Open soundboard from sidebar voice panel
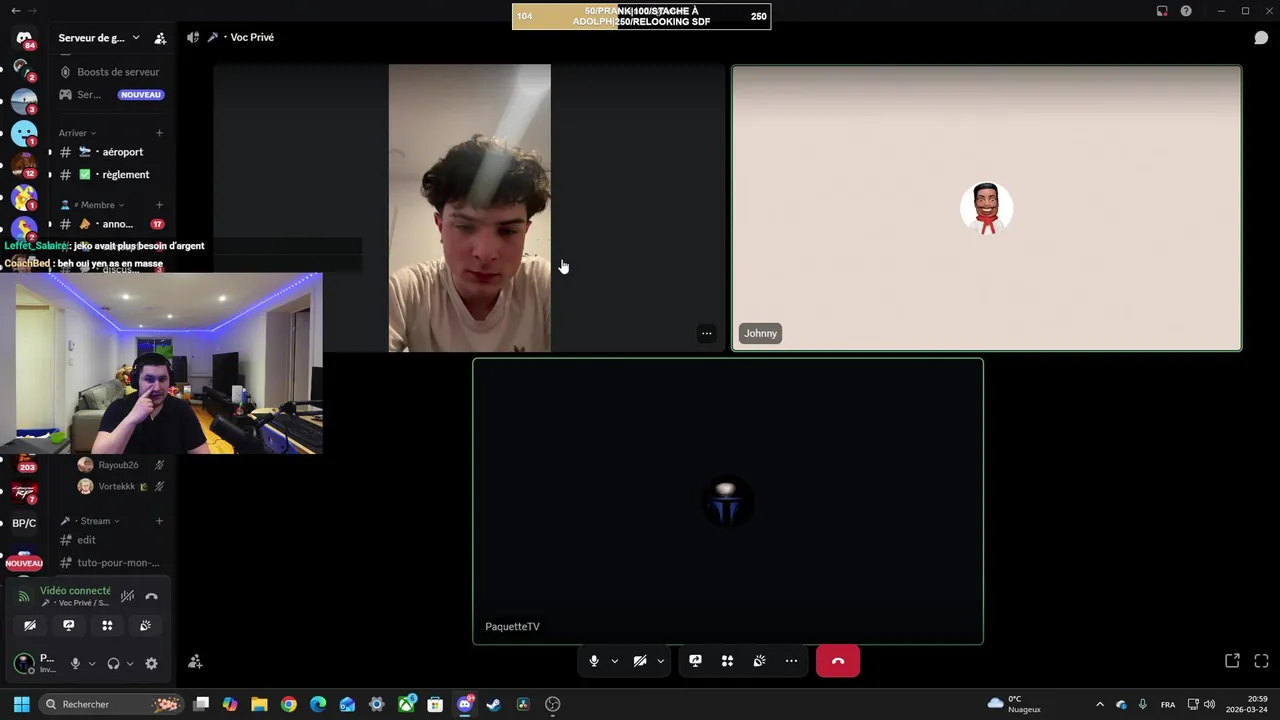The width and height of the screenshot is (1280, 720). tap(145, 625)
